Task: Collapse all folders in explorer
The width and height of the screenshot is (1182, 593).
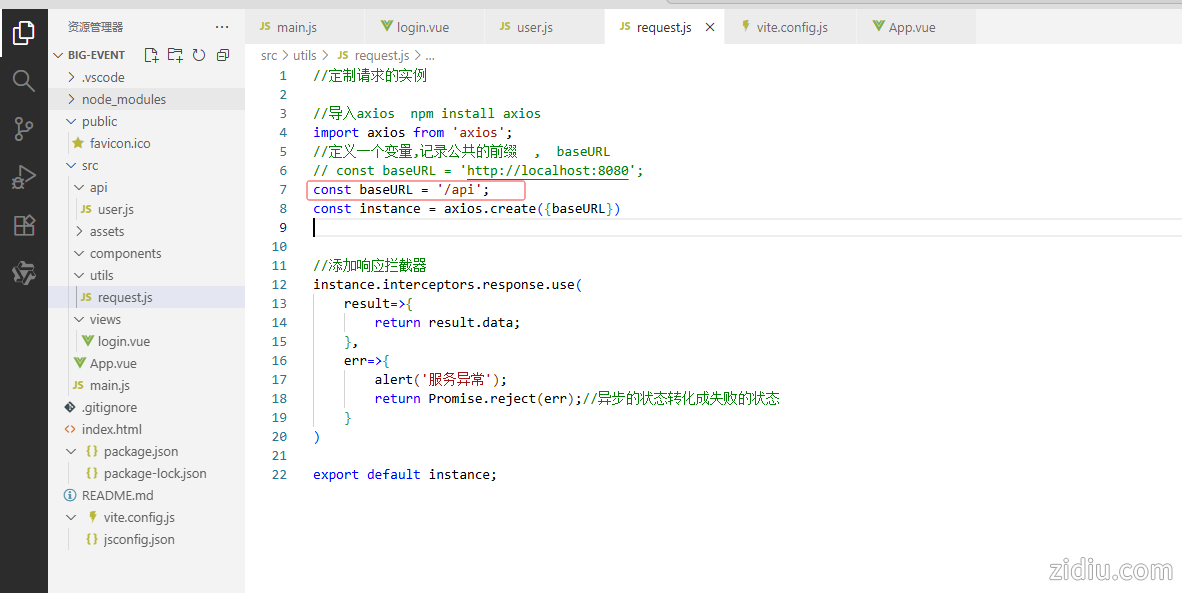Action: click(223, 55)
